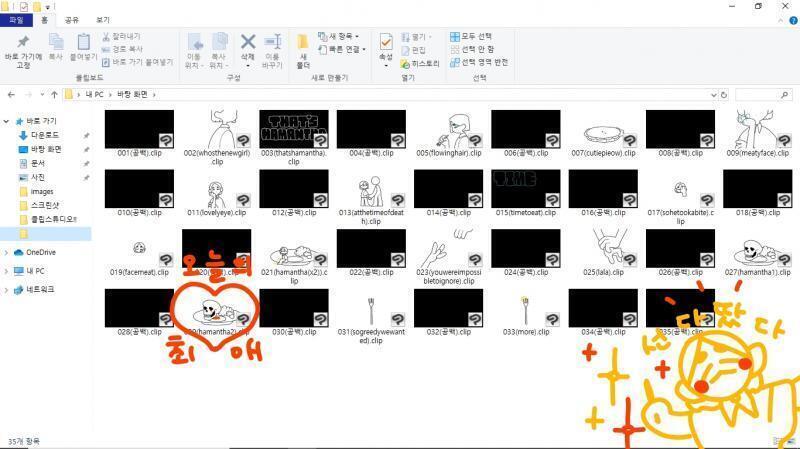Click the Move to (이동 위치) icon
The width and height of the screenshot is (800, 449).
click(194, 42)
